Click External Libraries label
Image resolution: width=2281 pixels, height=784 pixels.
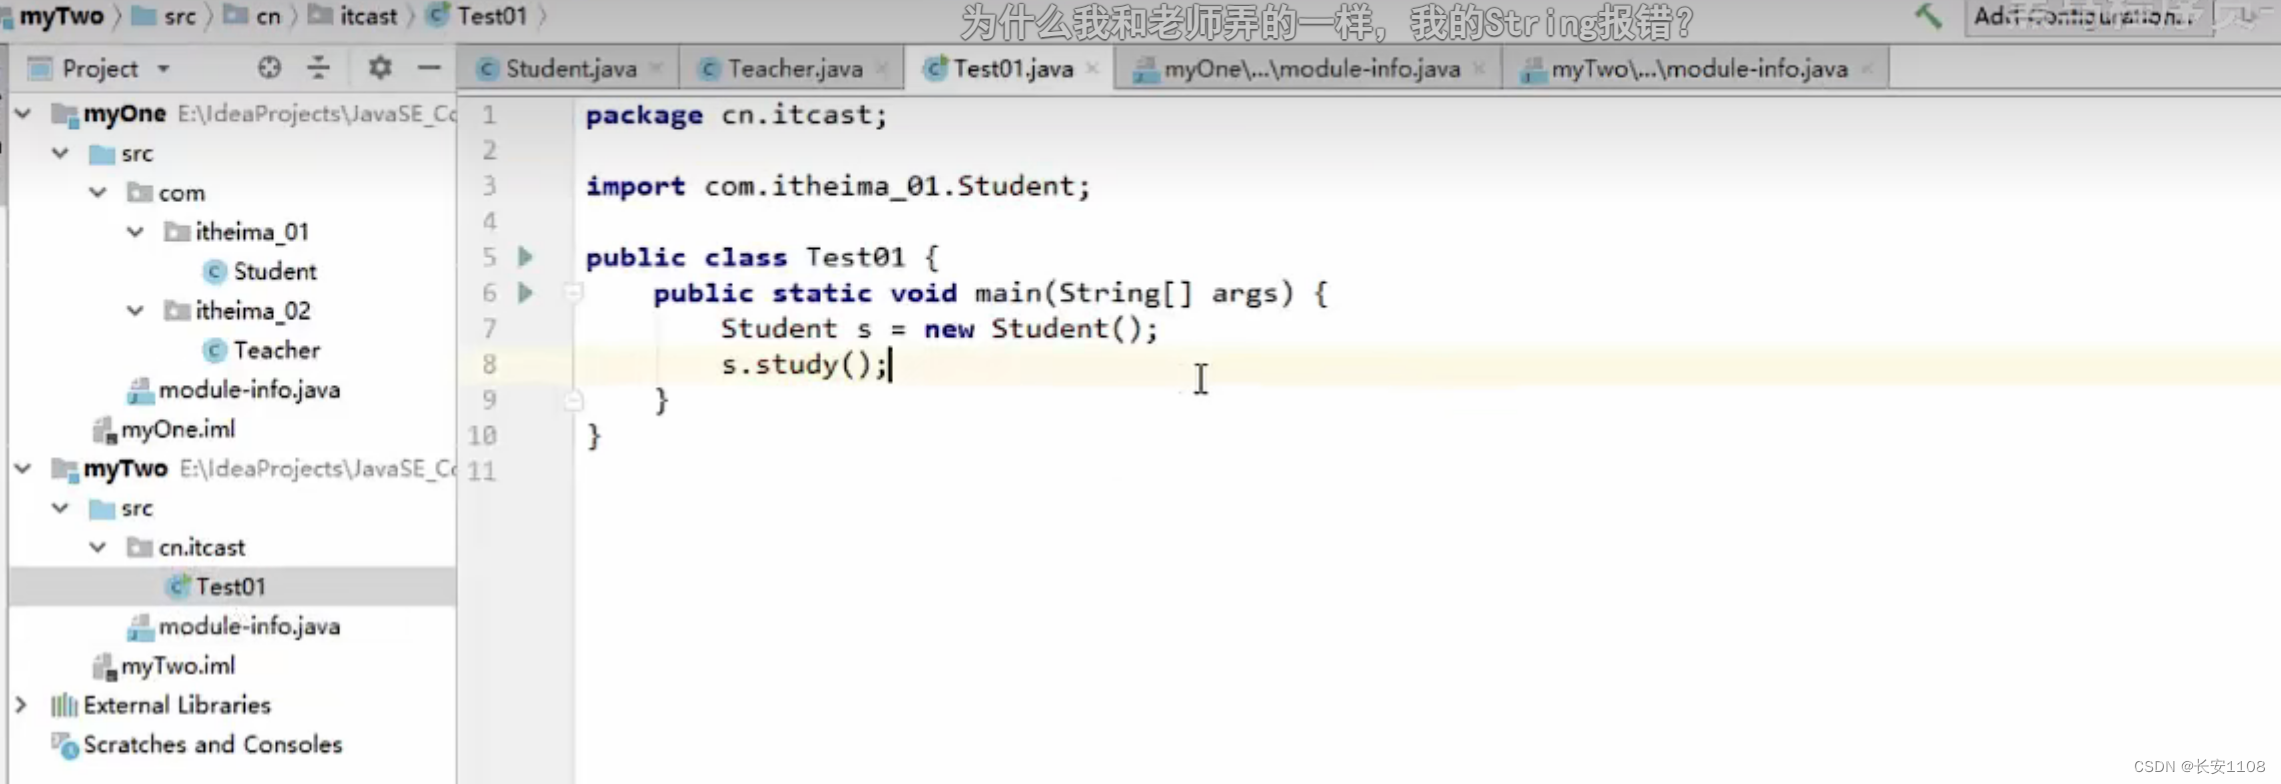(x=177, y=705)
